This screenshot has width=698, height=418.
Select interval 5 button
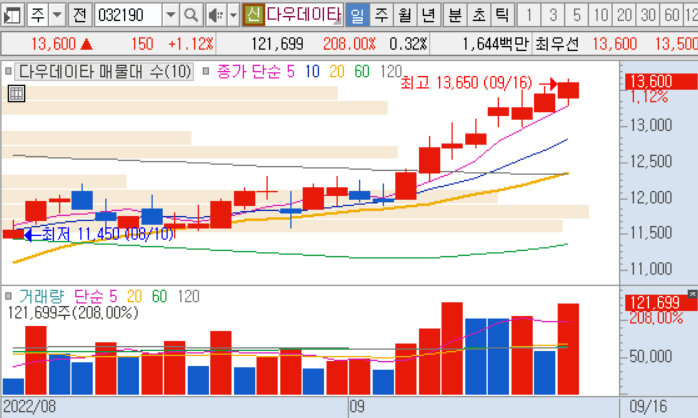[x=577, y=15]
